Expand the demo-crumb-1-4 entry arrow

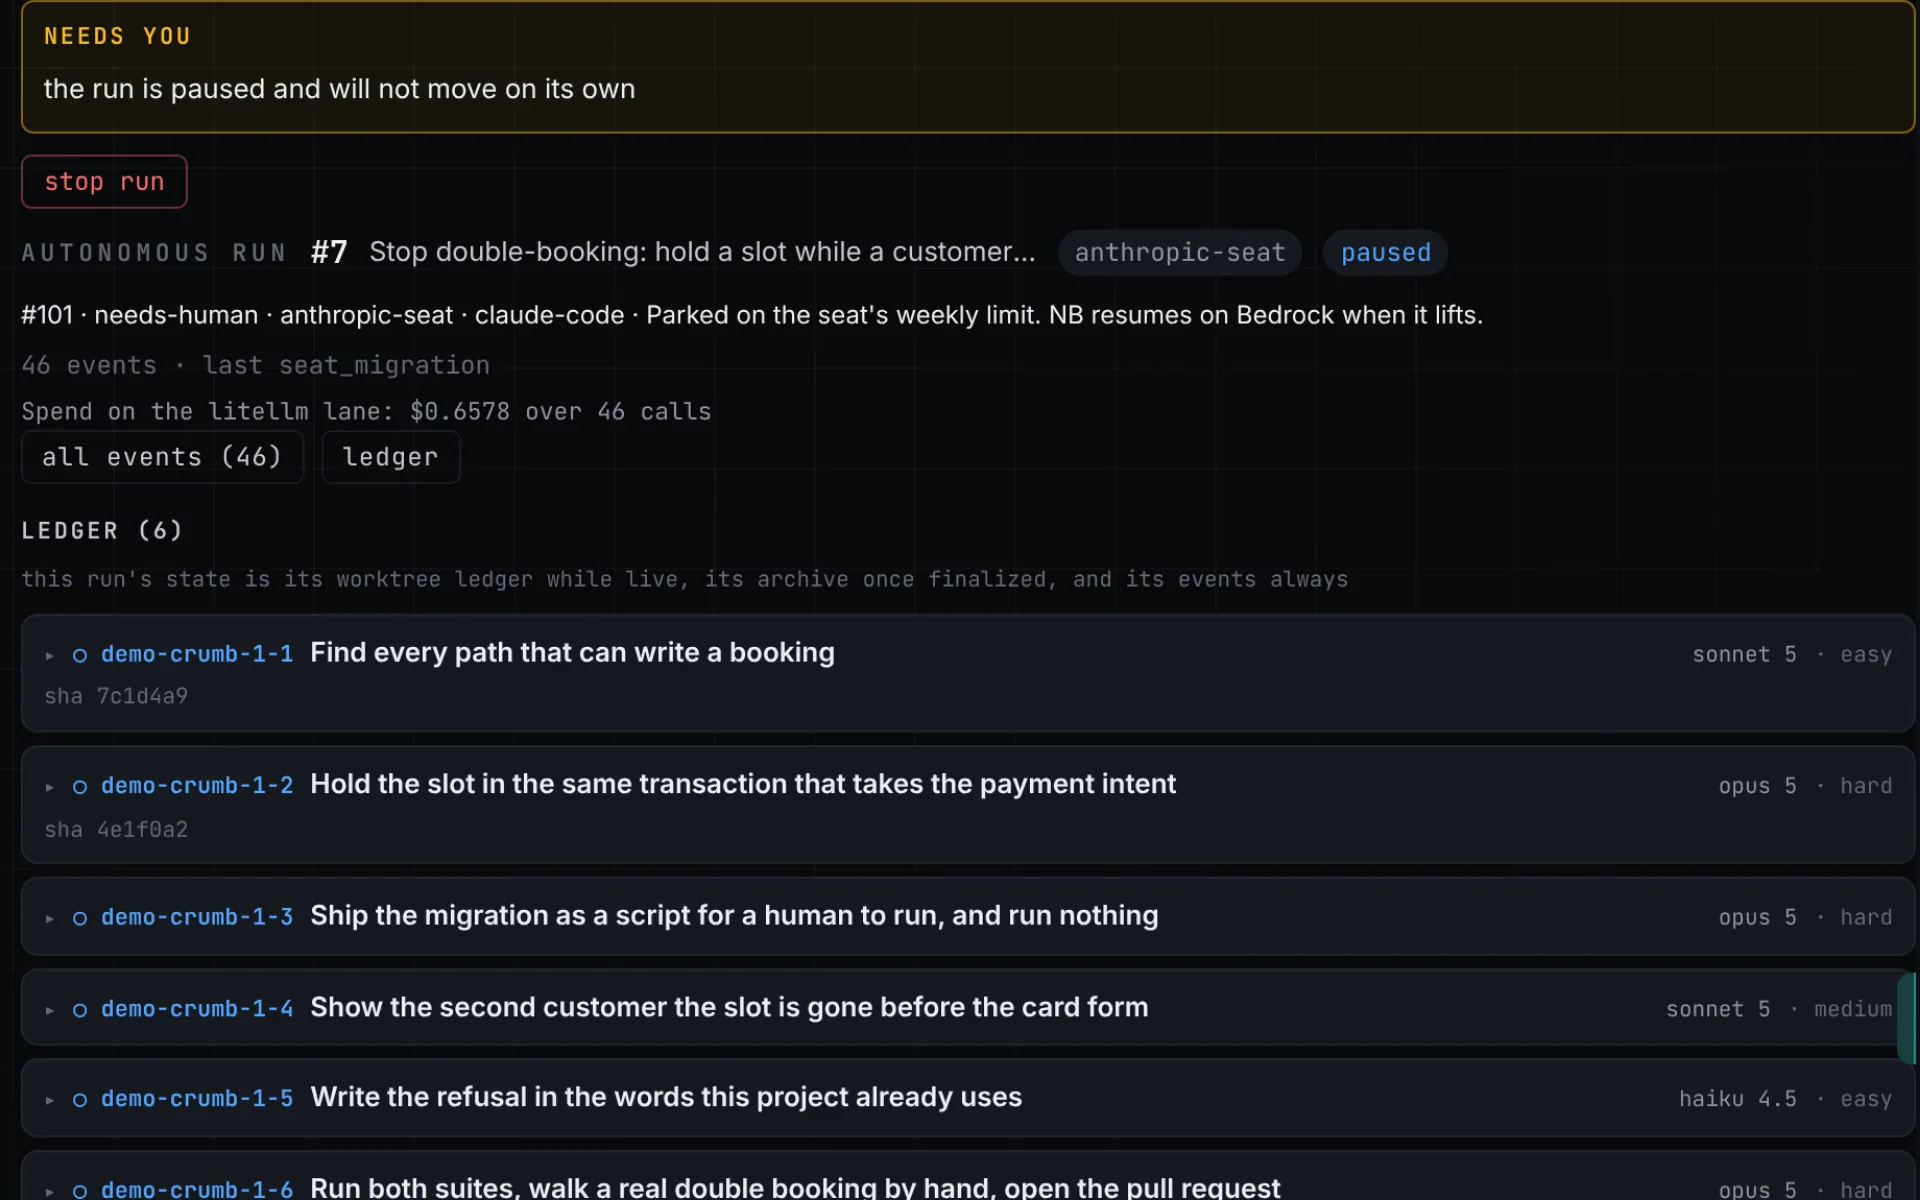[49, 1010]
